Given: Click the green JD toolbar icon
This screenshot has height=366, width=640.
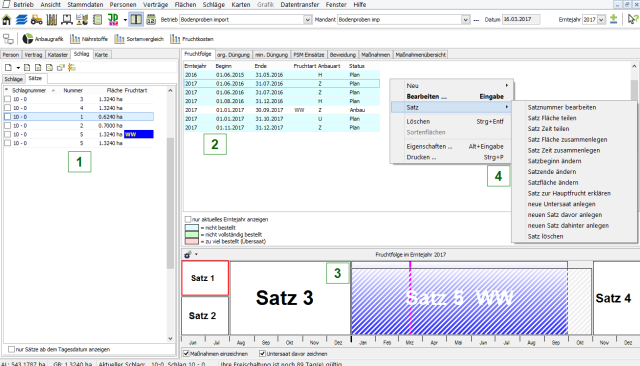Looking at the screenshot, I should [x=113, y=20].
